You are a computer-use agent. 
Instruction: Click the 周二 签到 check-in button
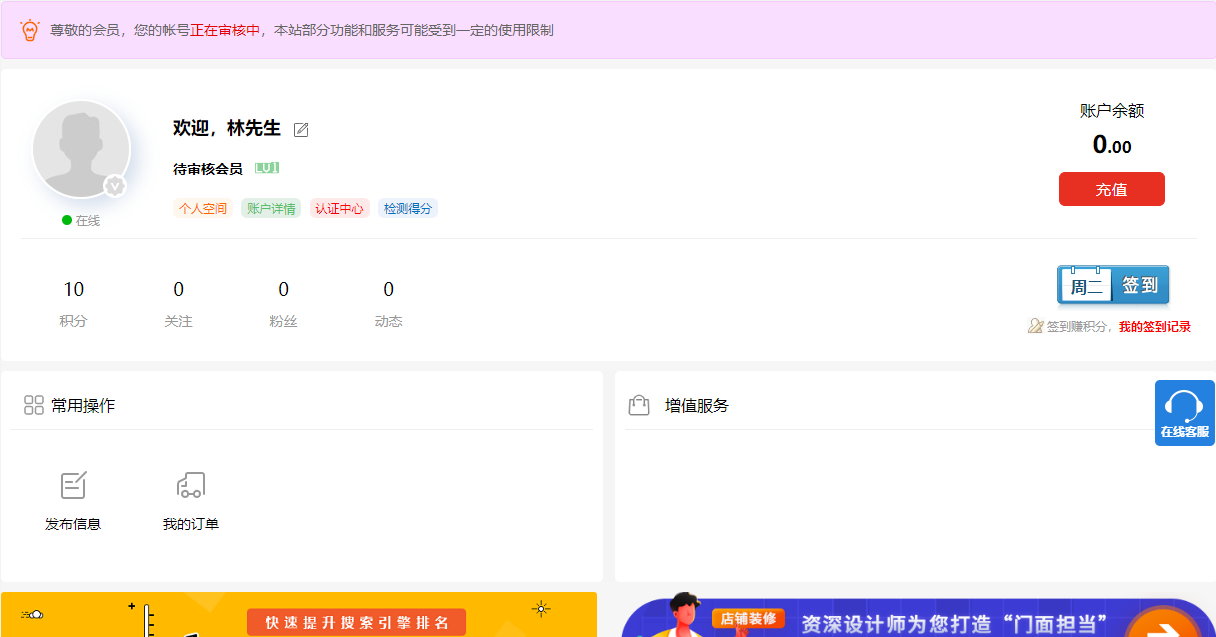click(x=1112, y=285)
